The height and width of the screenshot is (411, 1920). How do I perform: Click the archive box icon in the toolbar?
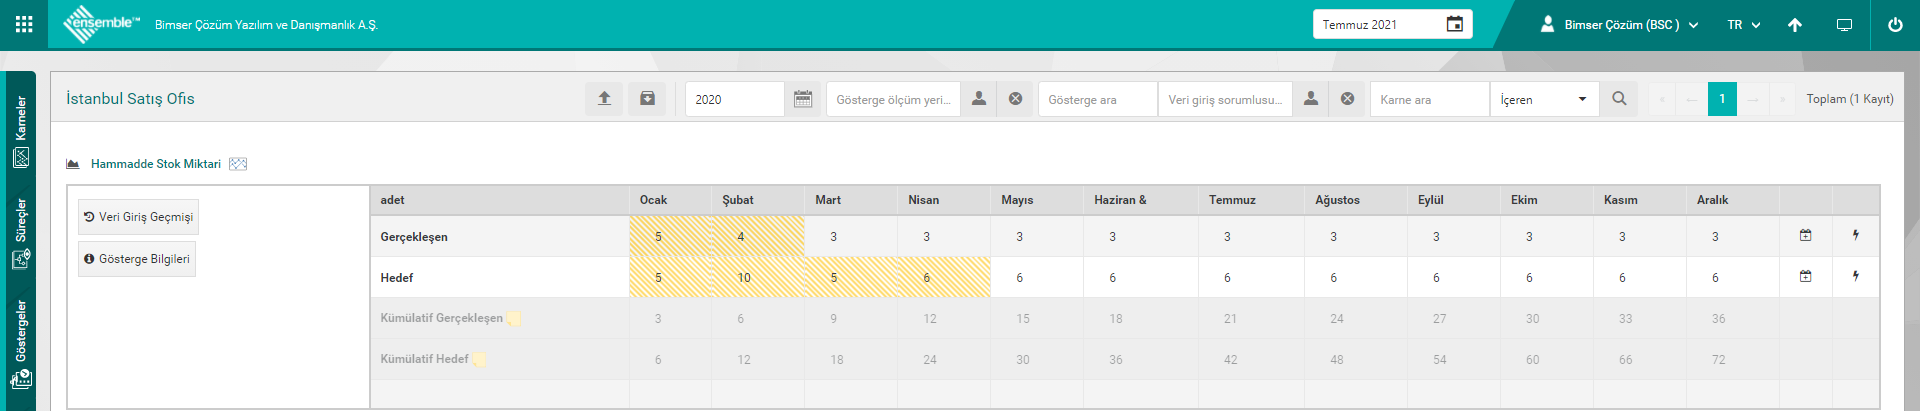647,99
